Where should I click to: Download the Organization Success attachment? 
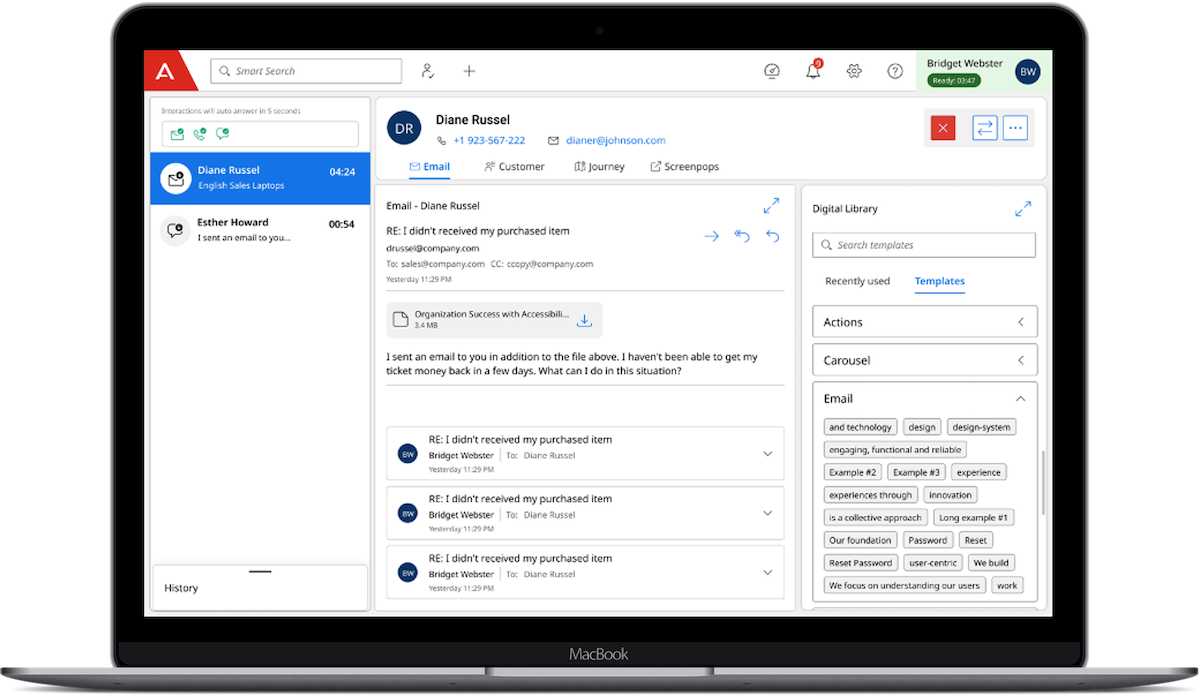[x=585, y=320]
